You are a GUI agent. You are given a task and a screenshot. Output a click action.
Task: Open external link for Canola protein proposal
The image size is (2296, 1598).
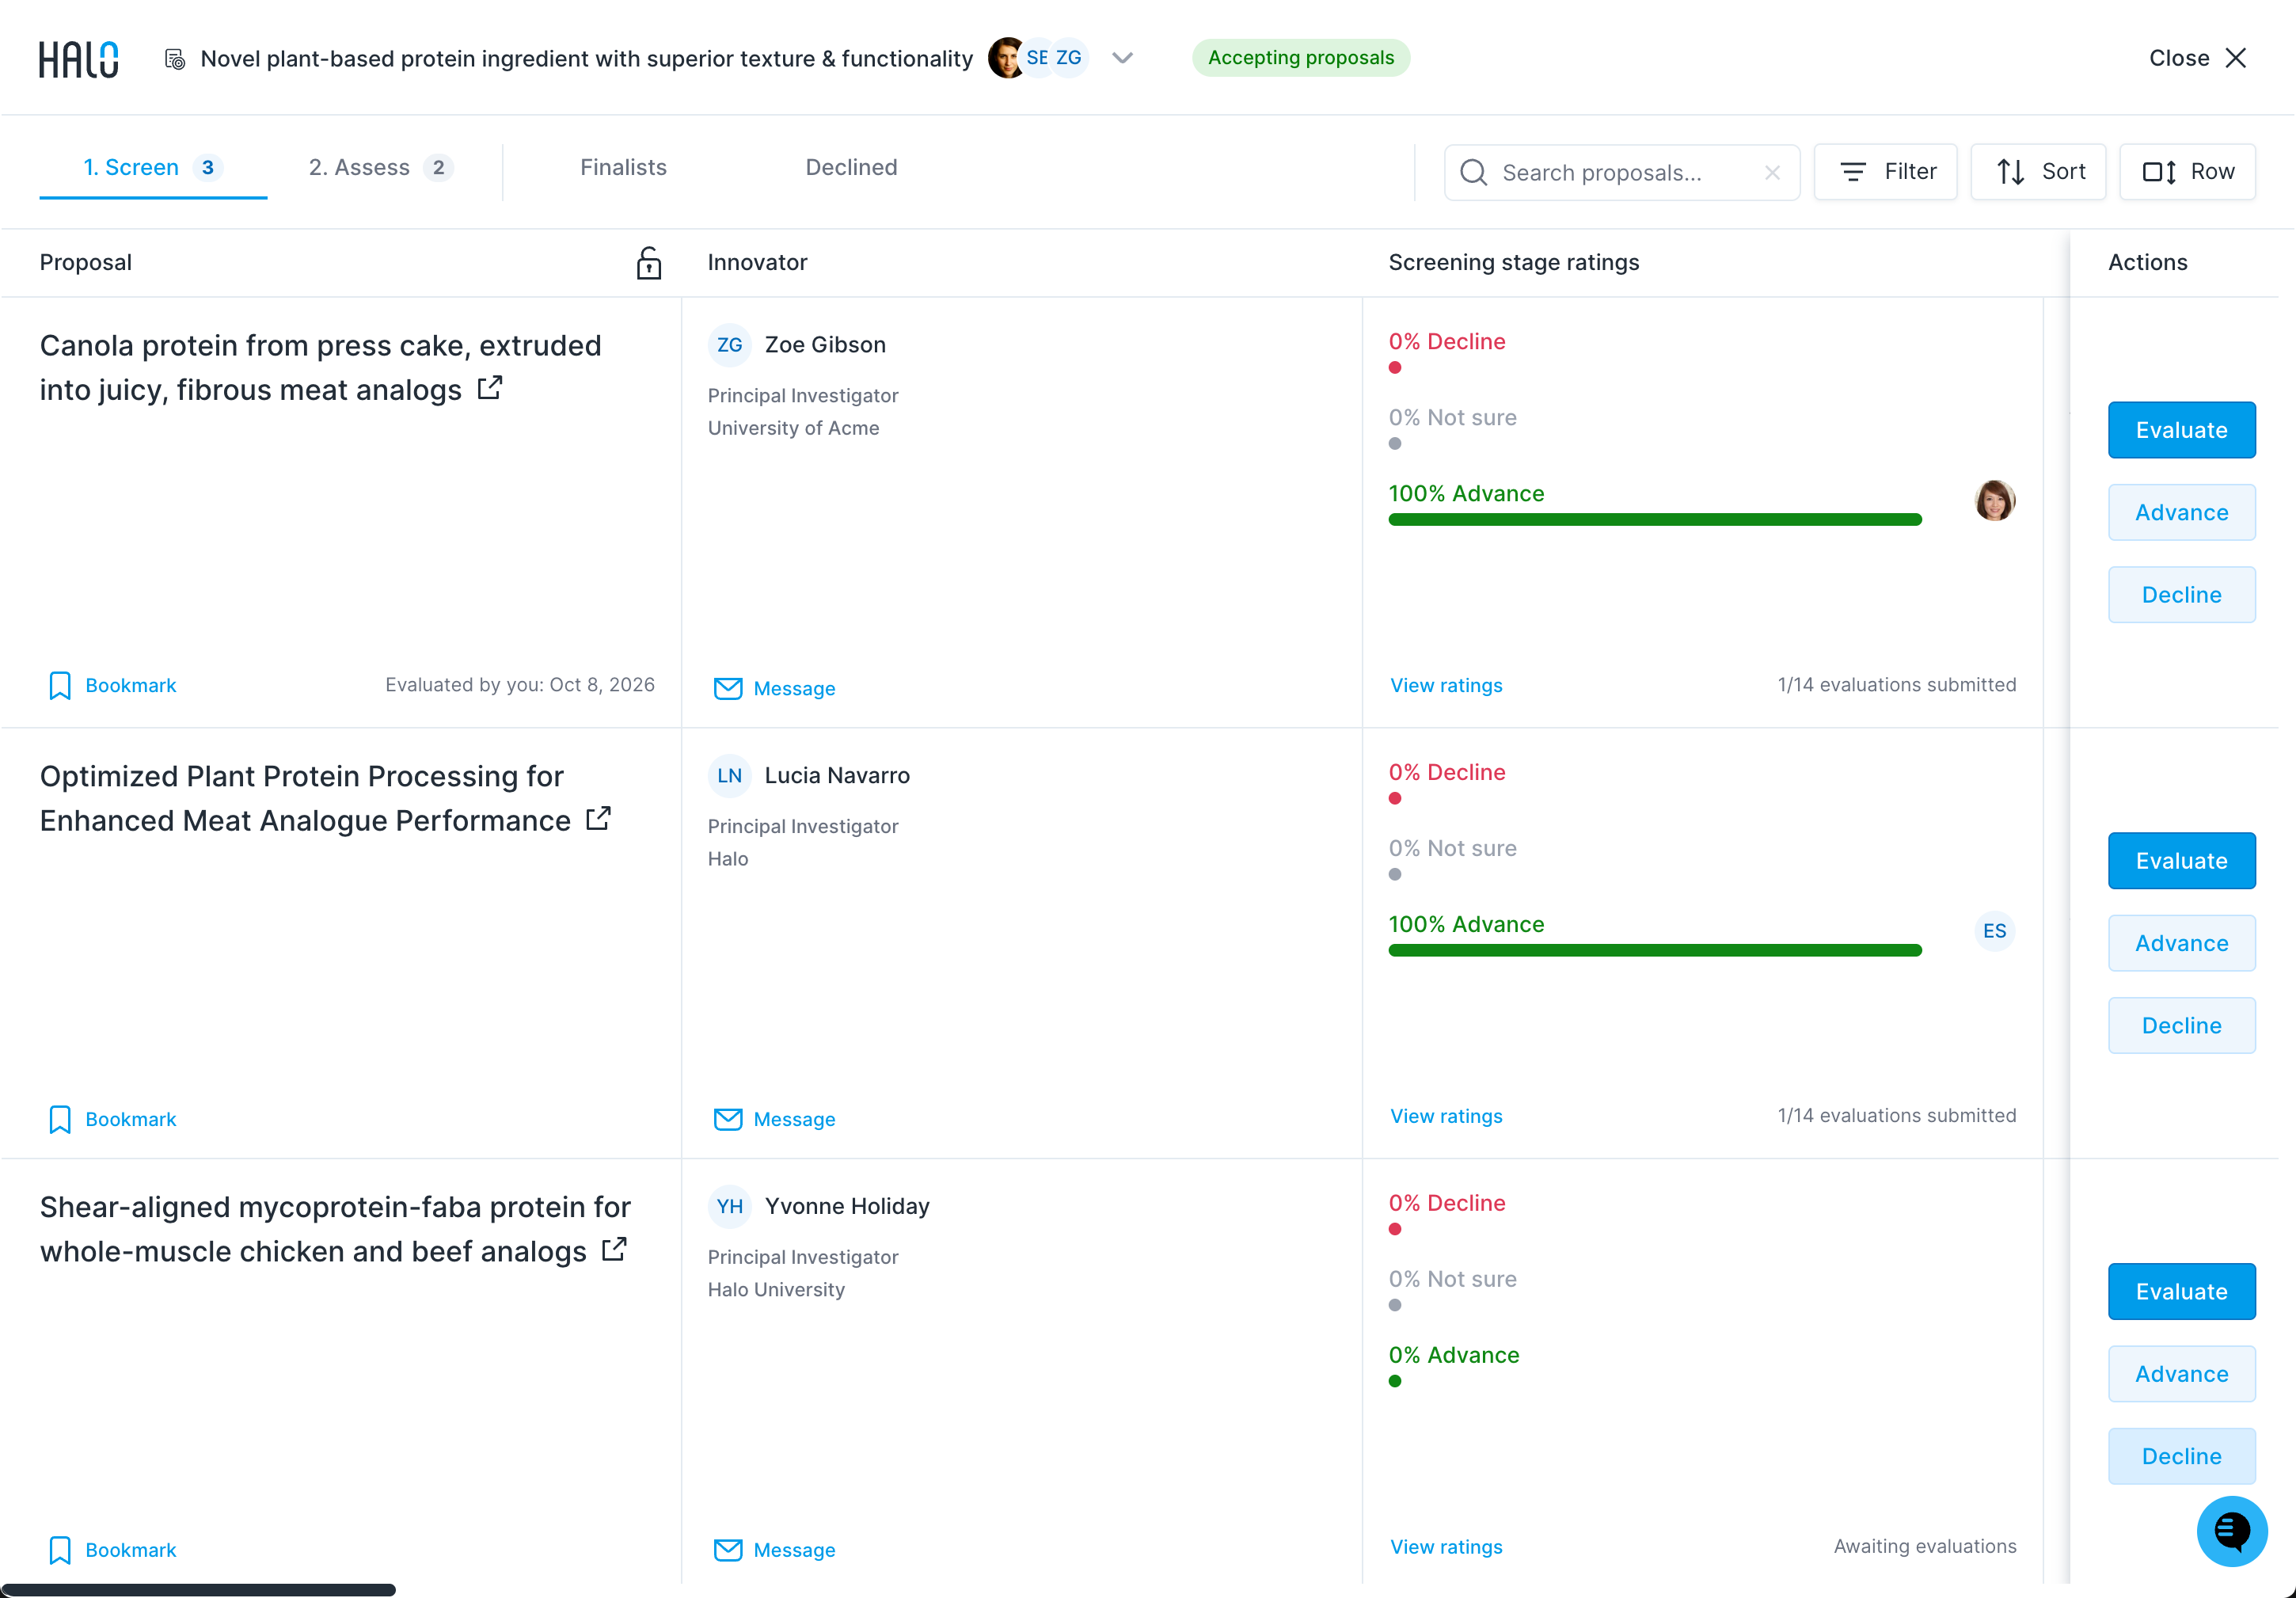click(490, 388)
